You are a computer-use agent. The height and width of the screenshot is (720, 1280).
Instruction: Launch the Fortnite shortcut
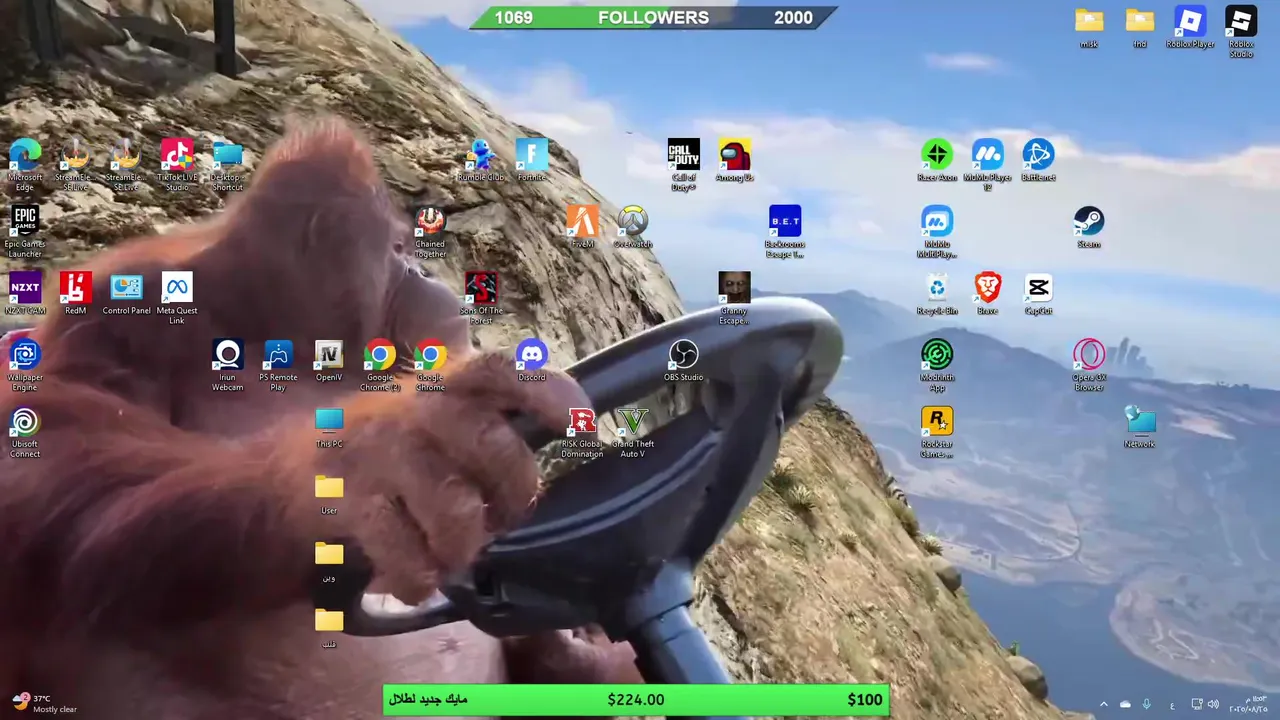[x=531, y=160]
